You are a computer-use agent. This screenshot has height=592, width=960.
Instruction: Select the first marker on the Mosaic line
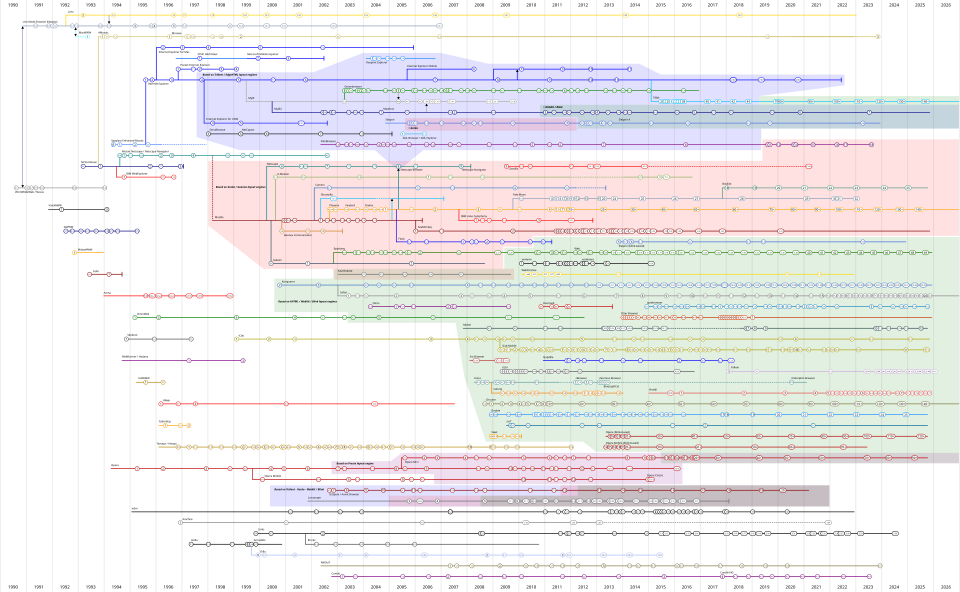click(103, 37)
